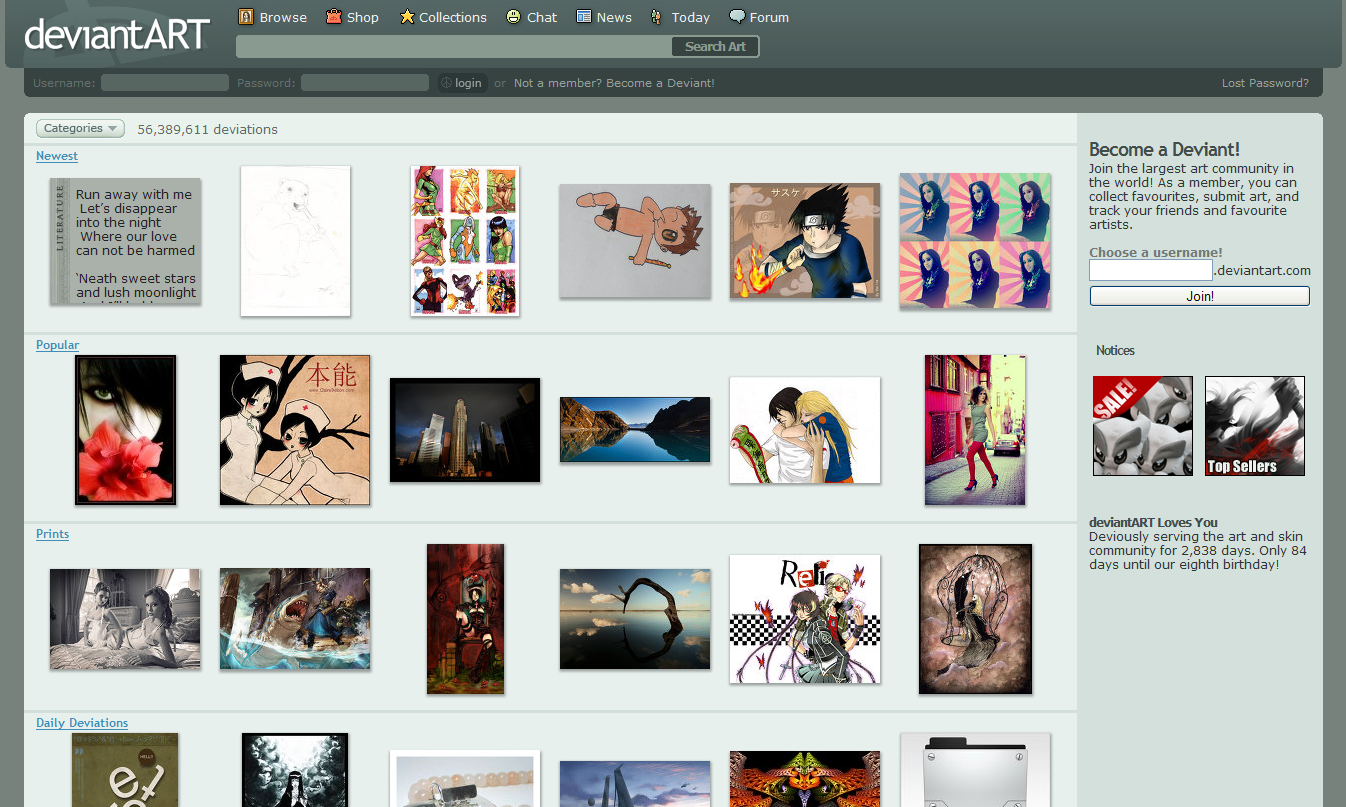This screenshot has width=1346, height=807.
Task: Click the Choose a username text box
Action: pyautogui.click(x=1150, y=270)
